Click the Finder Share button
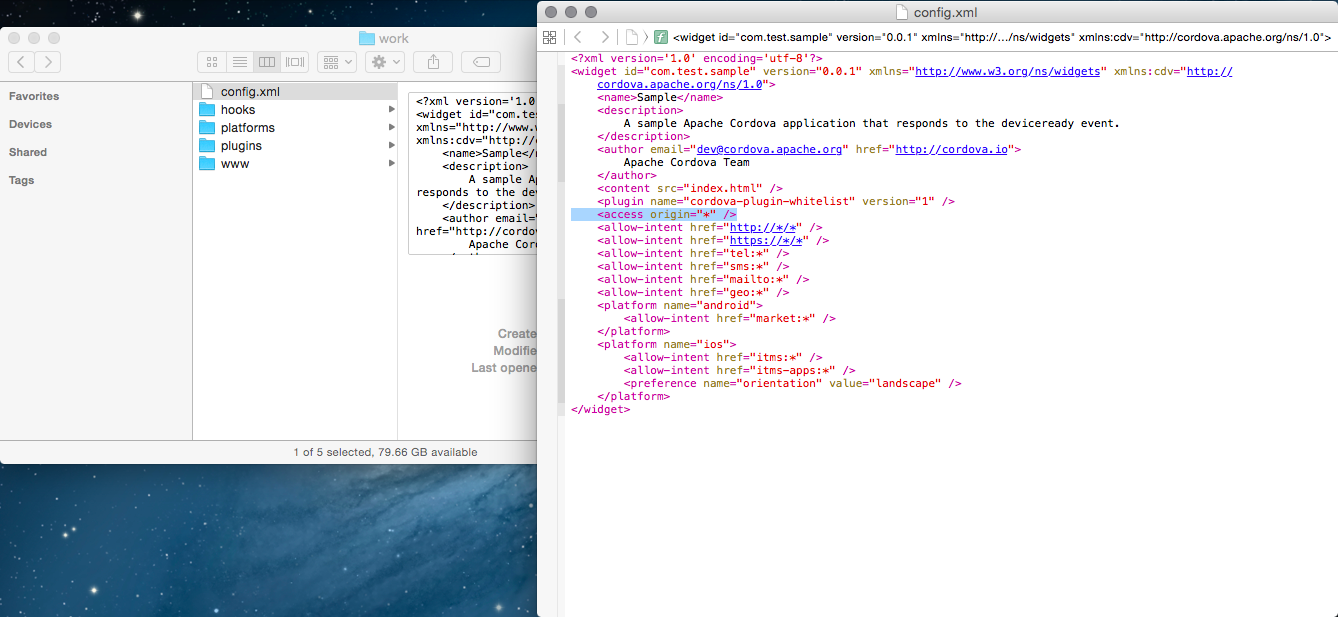 click(433, 62)
